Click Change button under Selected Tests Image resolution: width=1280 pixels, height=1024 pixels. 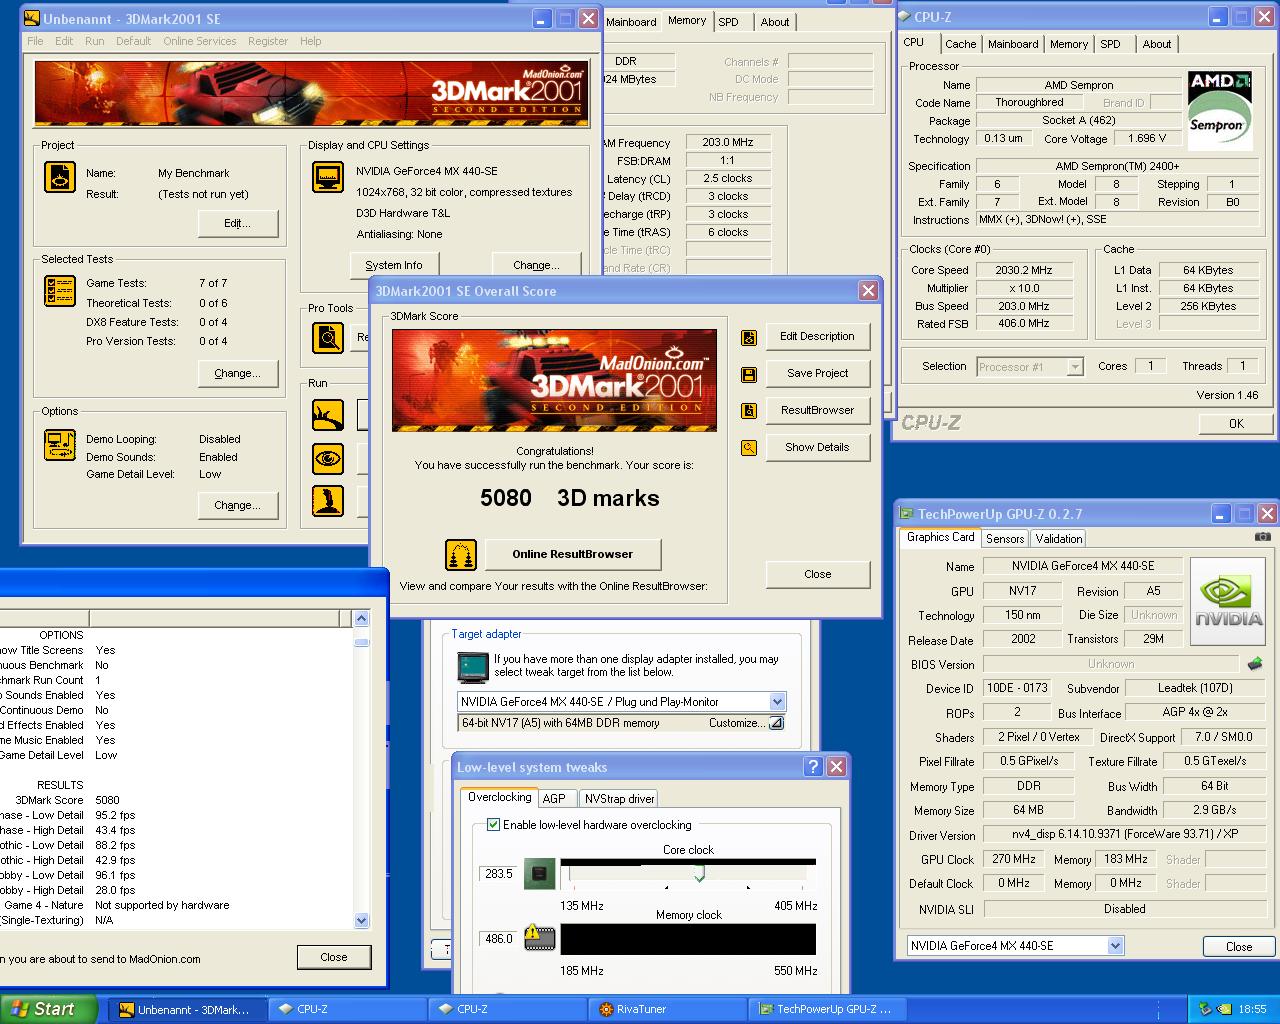coord(237,374)
